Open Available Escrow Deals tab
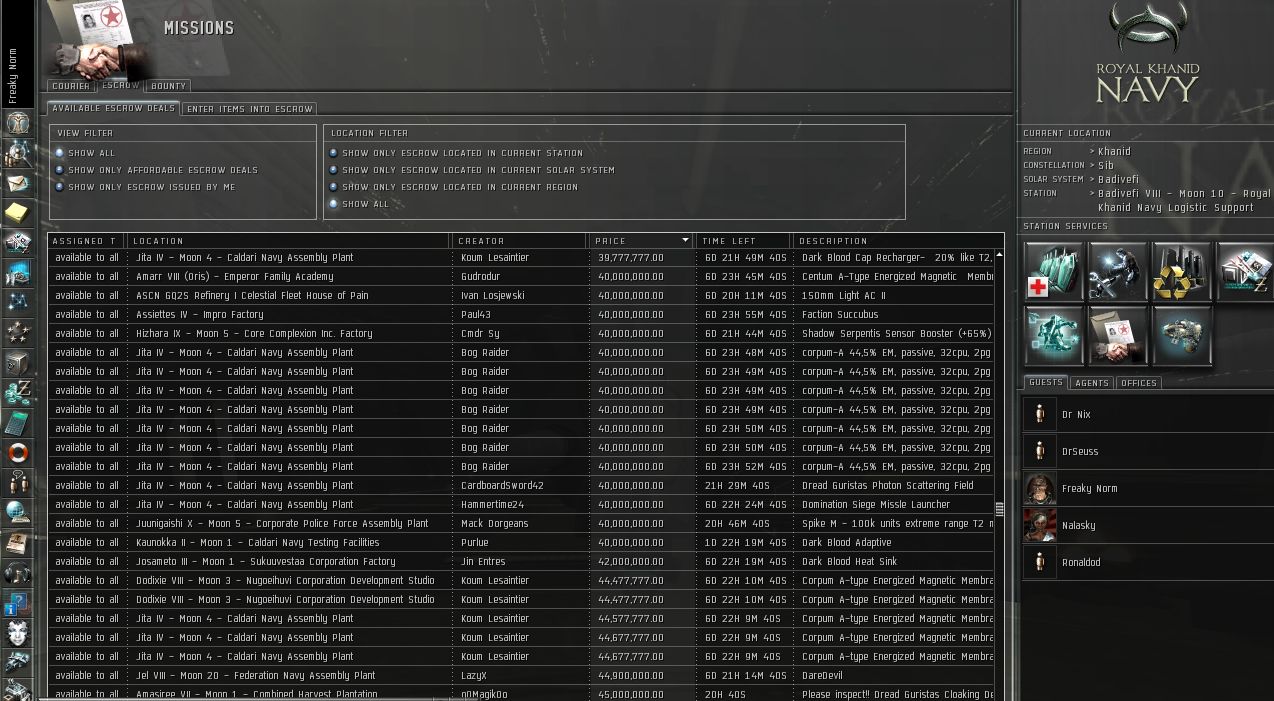The width and height of the screenshot is (1274, 701). tap(114, 108)
